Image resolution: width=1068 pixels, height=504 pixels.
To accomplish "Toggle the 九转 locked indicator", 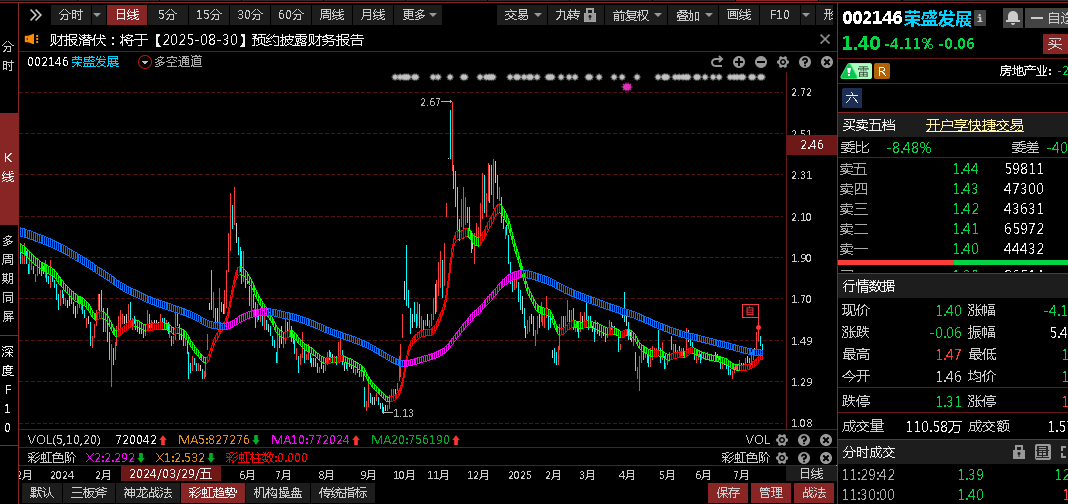I will (x=574, y=14).
